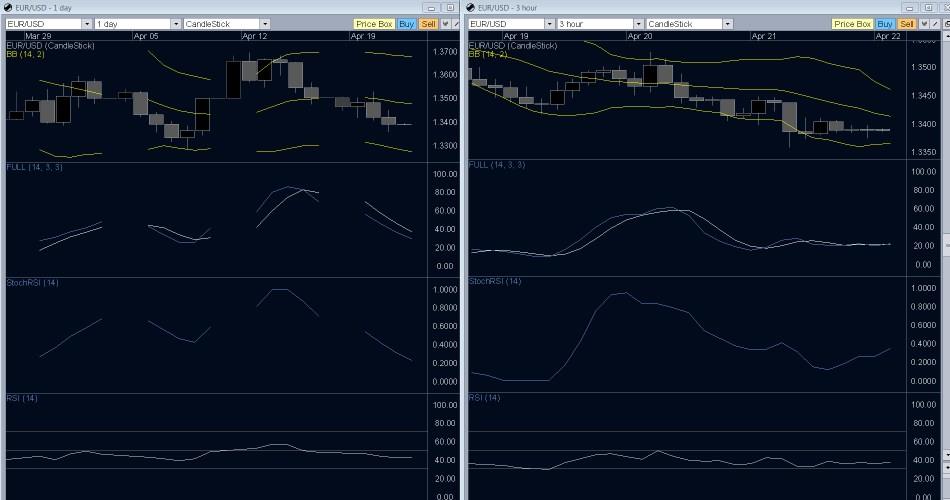
Task: Select RSI (14) label in 1 day chart
Action: pyautogui.click(x=22, y=398)
